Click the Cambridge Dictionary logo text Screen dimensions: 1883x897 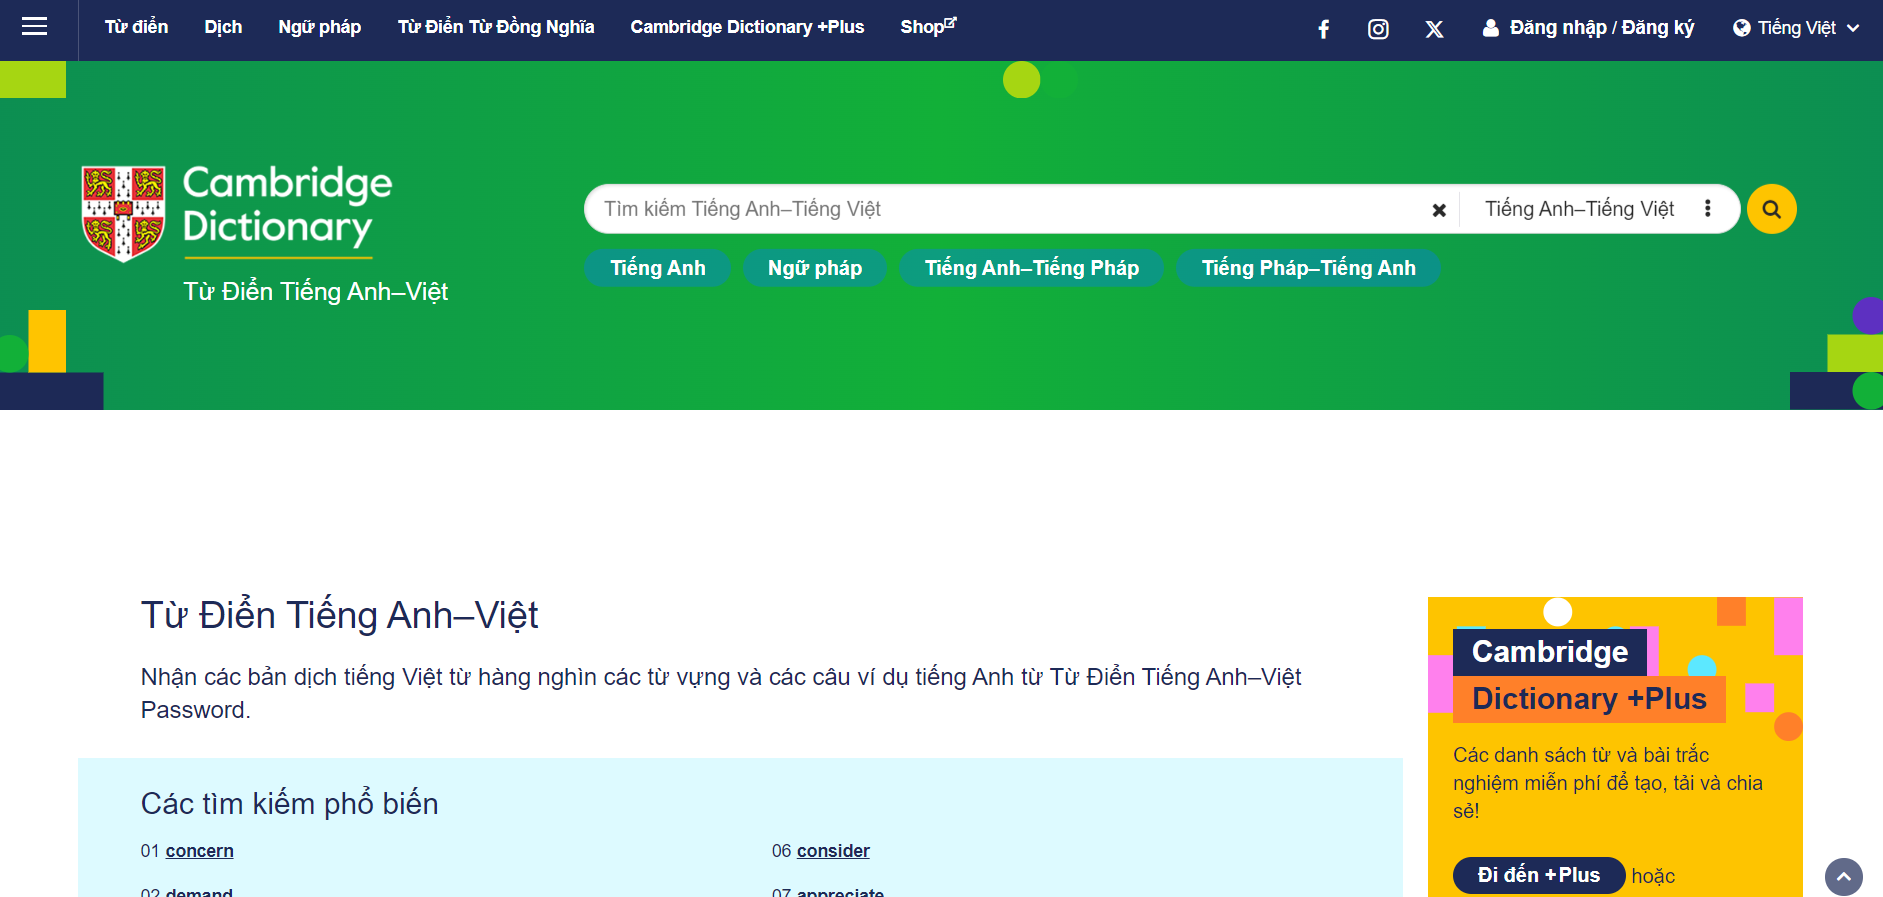coord(287,205)
